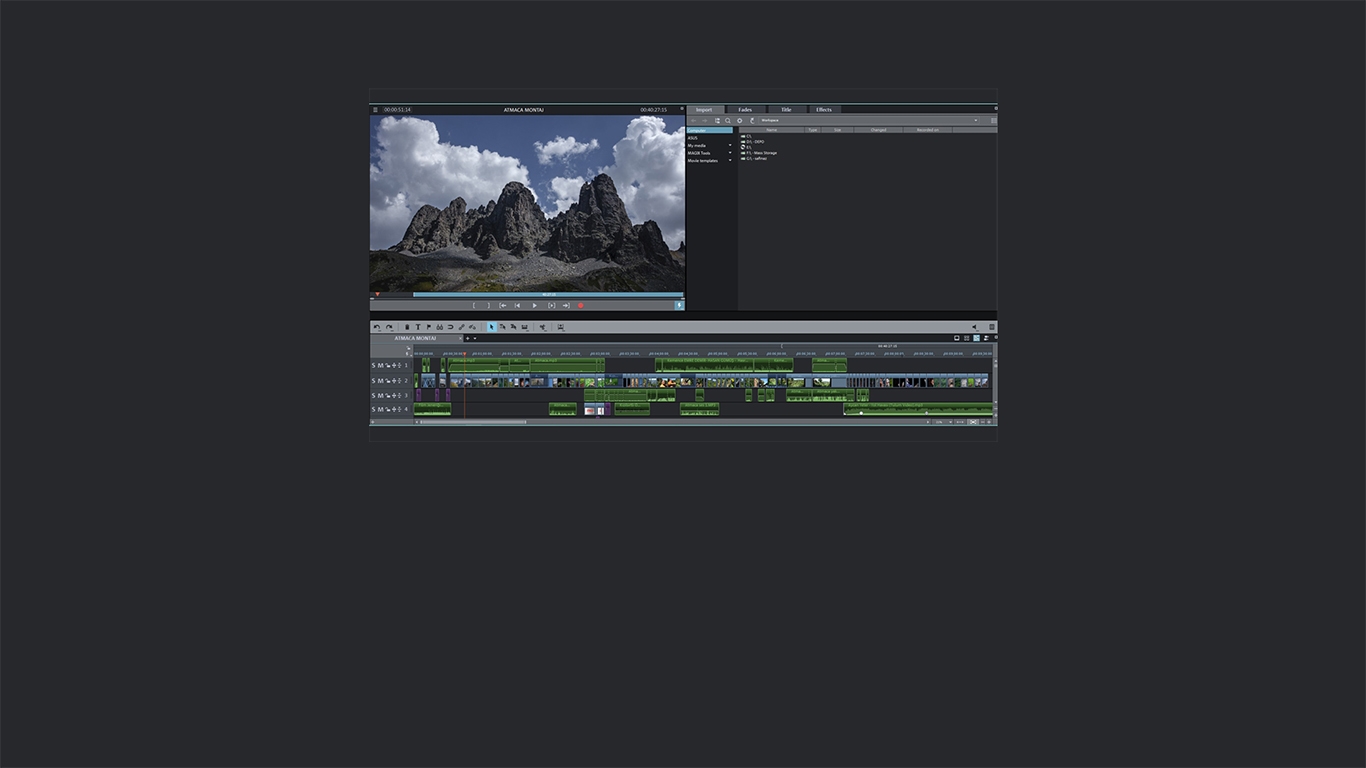Open the Title editor T icon
This screenshot has width=1366, height=768.
point(418,327)
